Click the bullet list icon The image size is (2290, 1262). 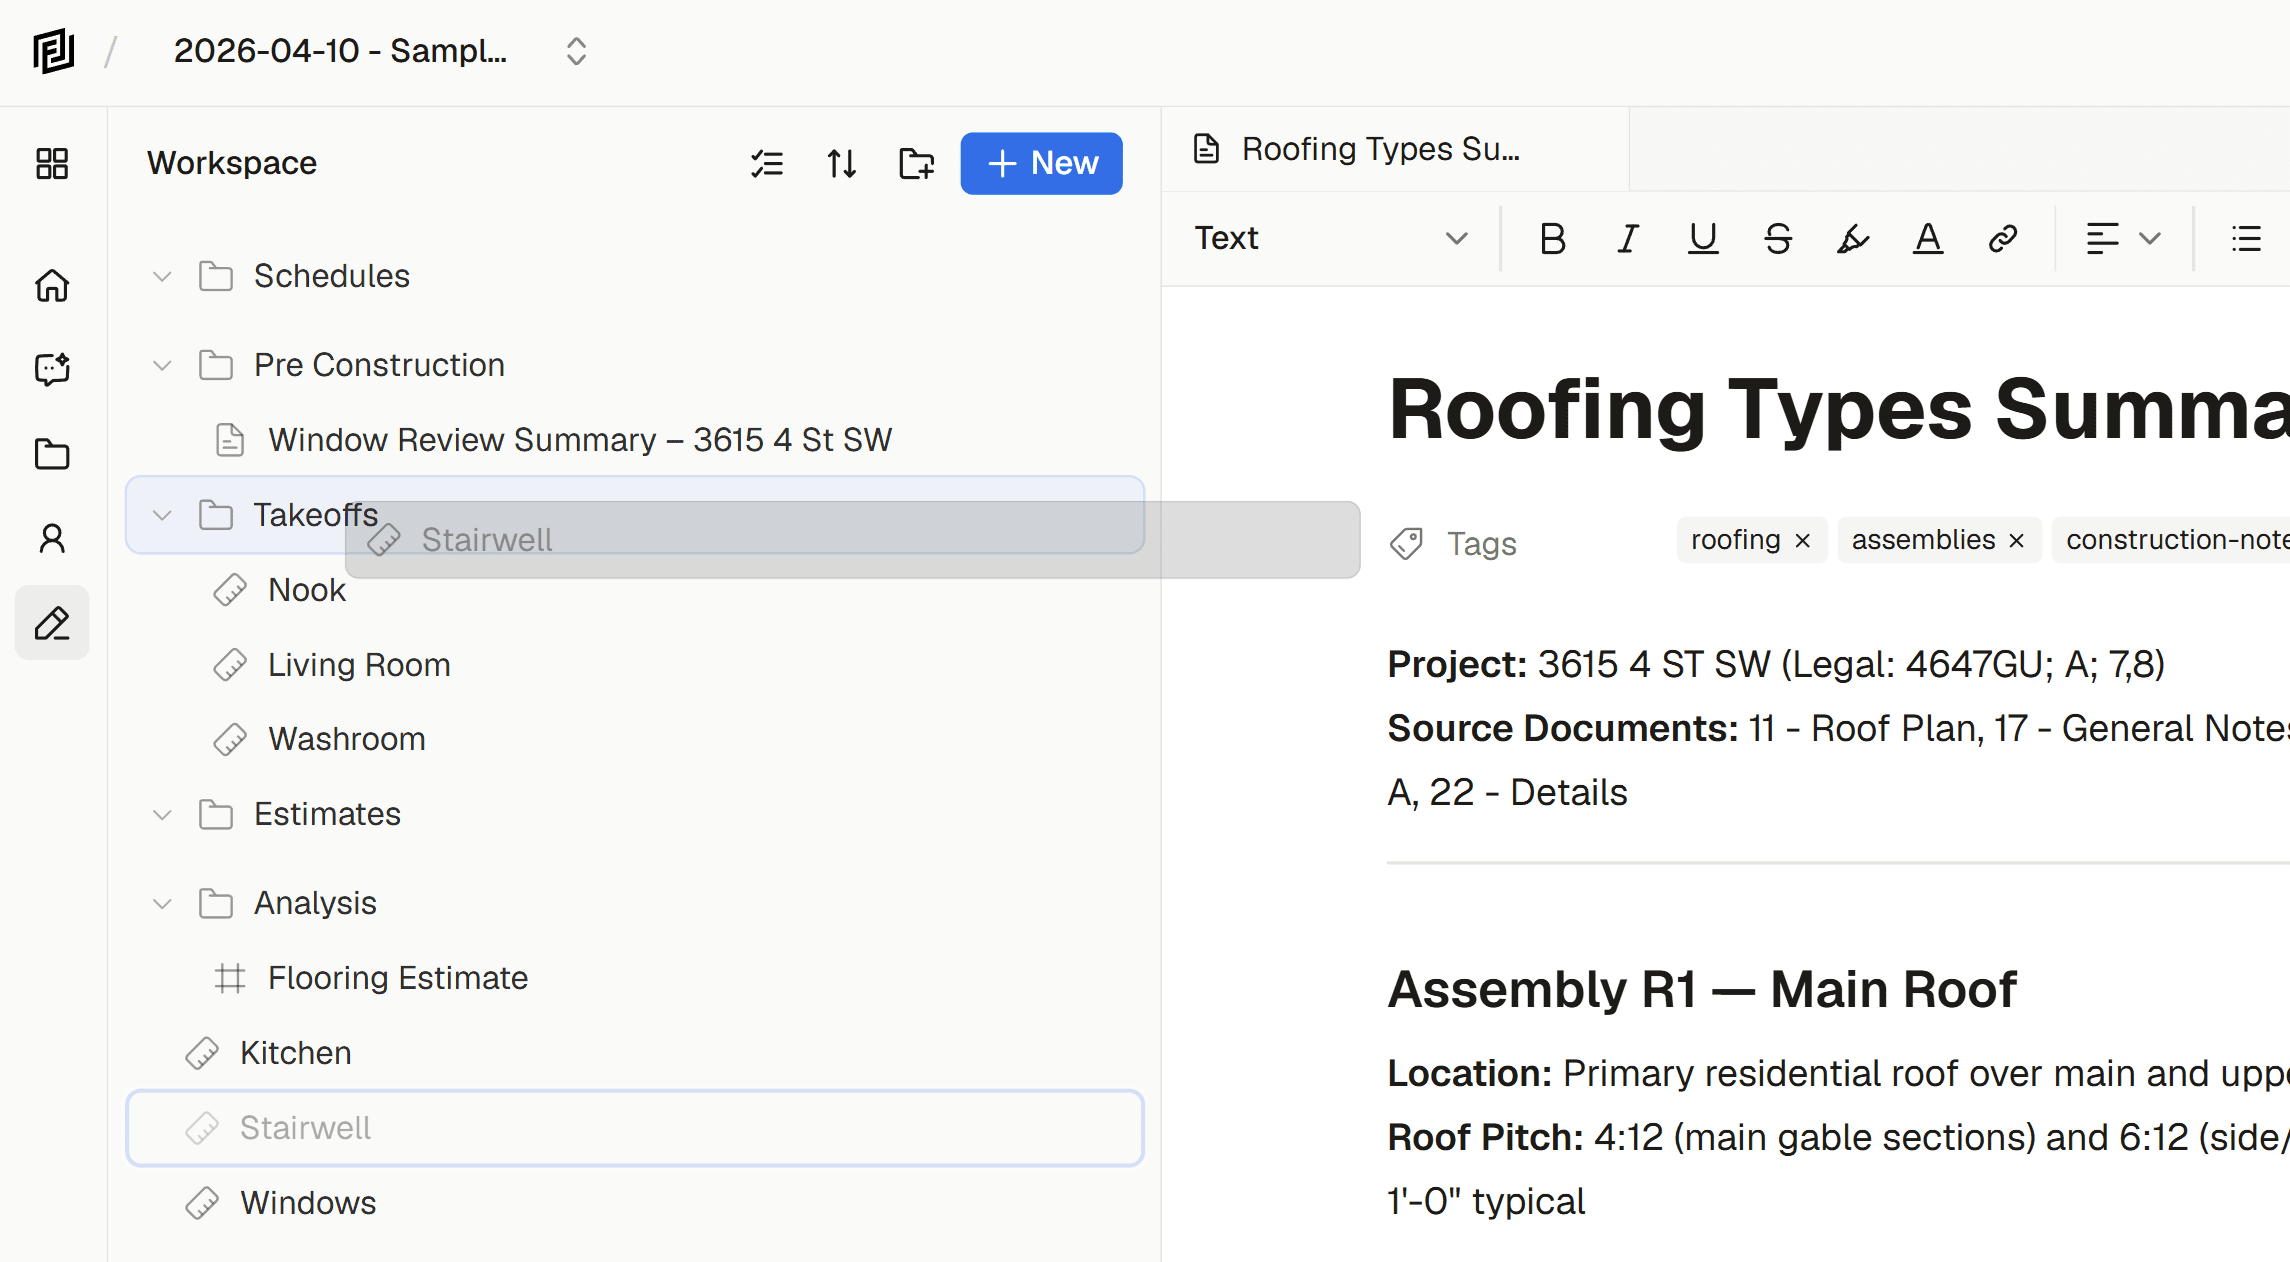click(x=2246, y=239)
